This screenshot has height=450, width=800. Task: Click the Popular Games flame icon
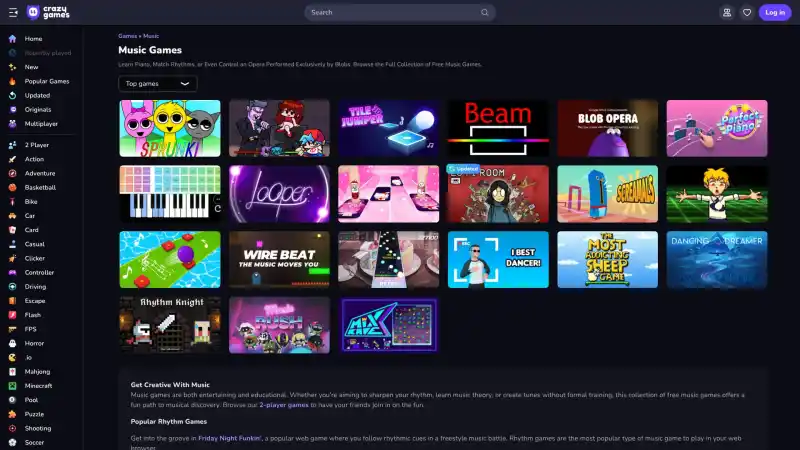click(12, 81)
